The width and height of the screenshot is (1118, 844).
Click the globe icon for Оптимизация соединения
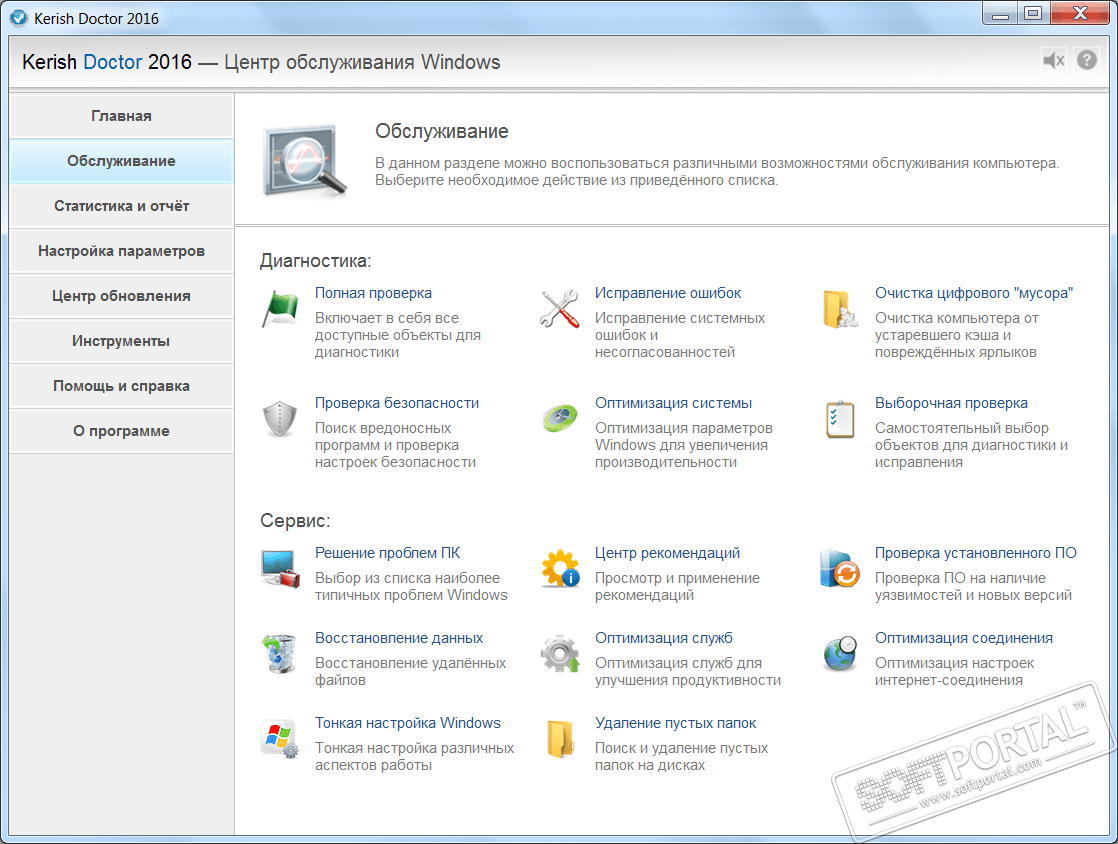(840, 654)
